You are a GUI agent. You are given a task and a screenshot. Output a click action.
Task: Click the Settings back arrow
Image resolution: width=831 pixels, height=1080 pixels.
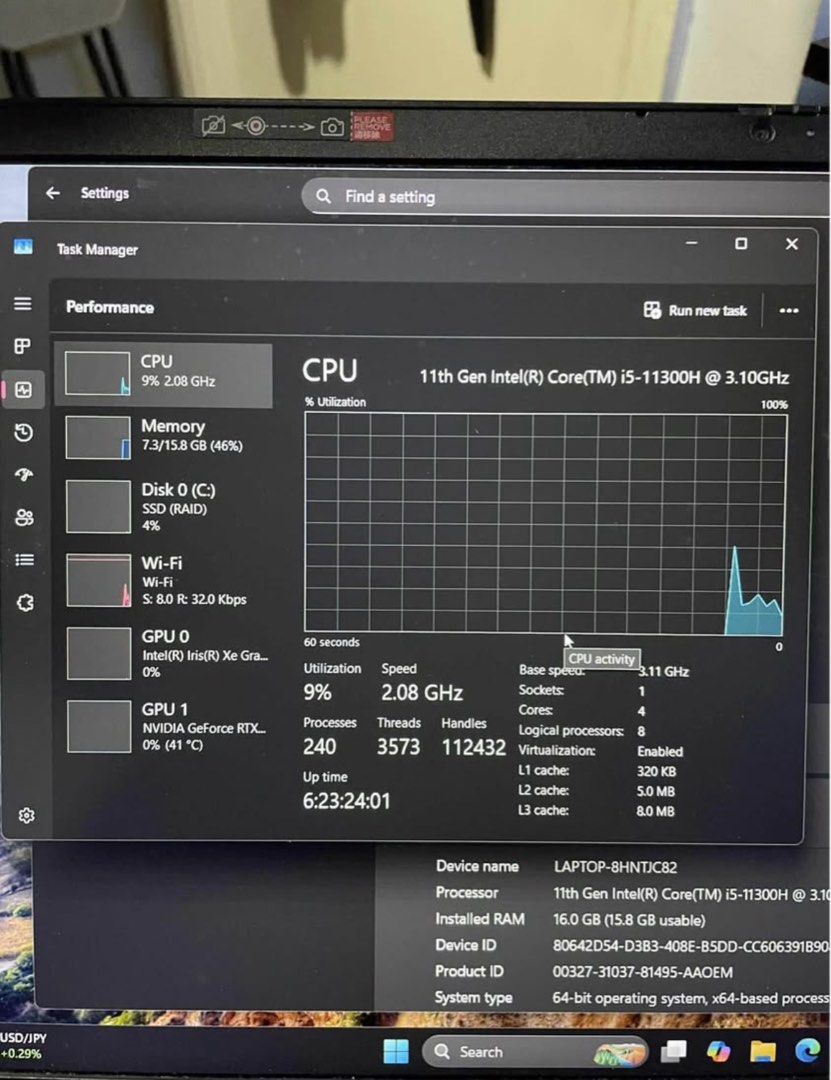(x=53, y=193)
